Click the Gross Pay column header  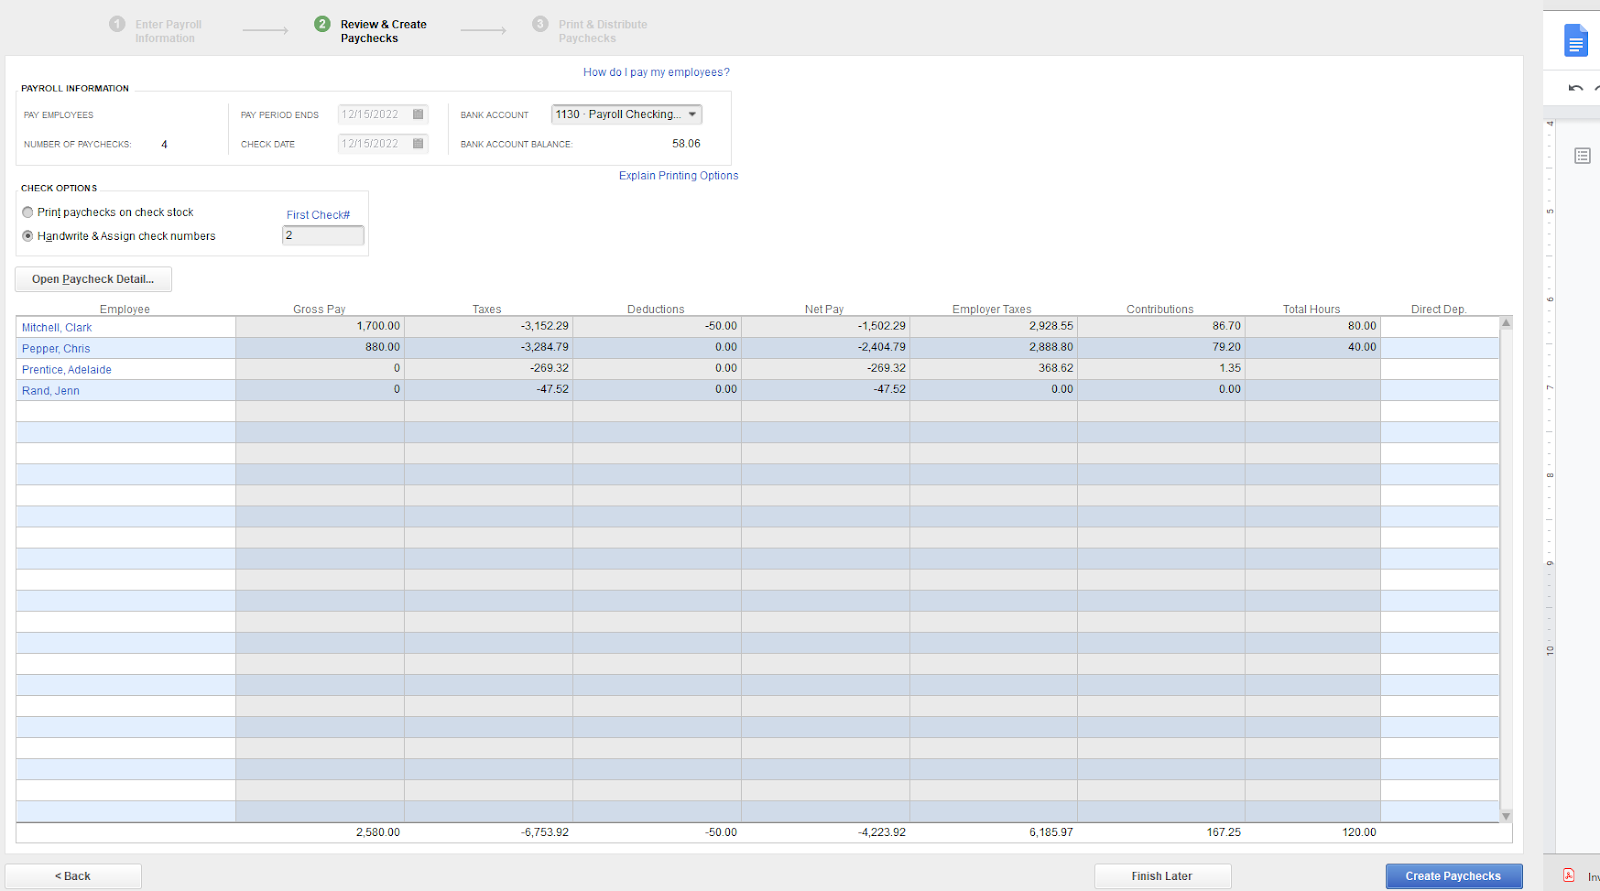[x=319, y=309]
